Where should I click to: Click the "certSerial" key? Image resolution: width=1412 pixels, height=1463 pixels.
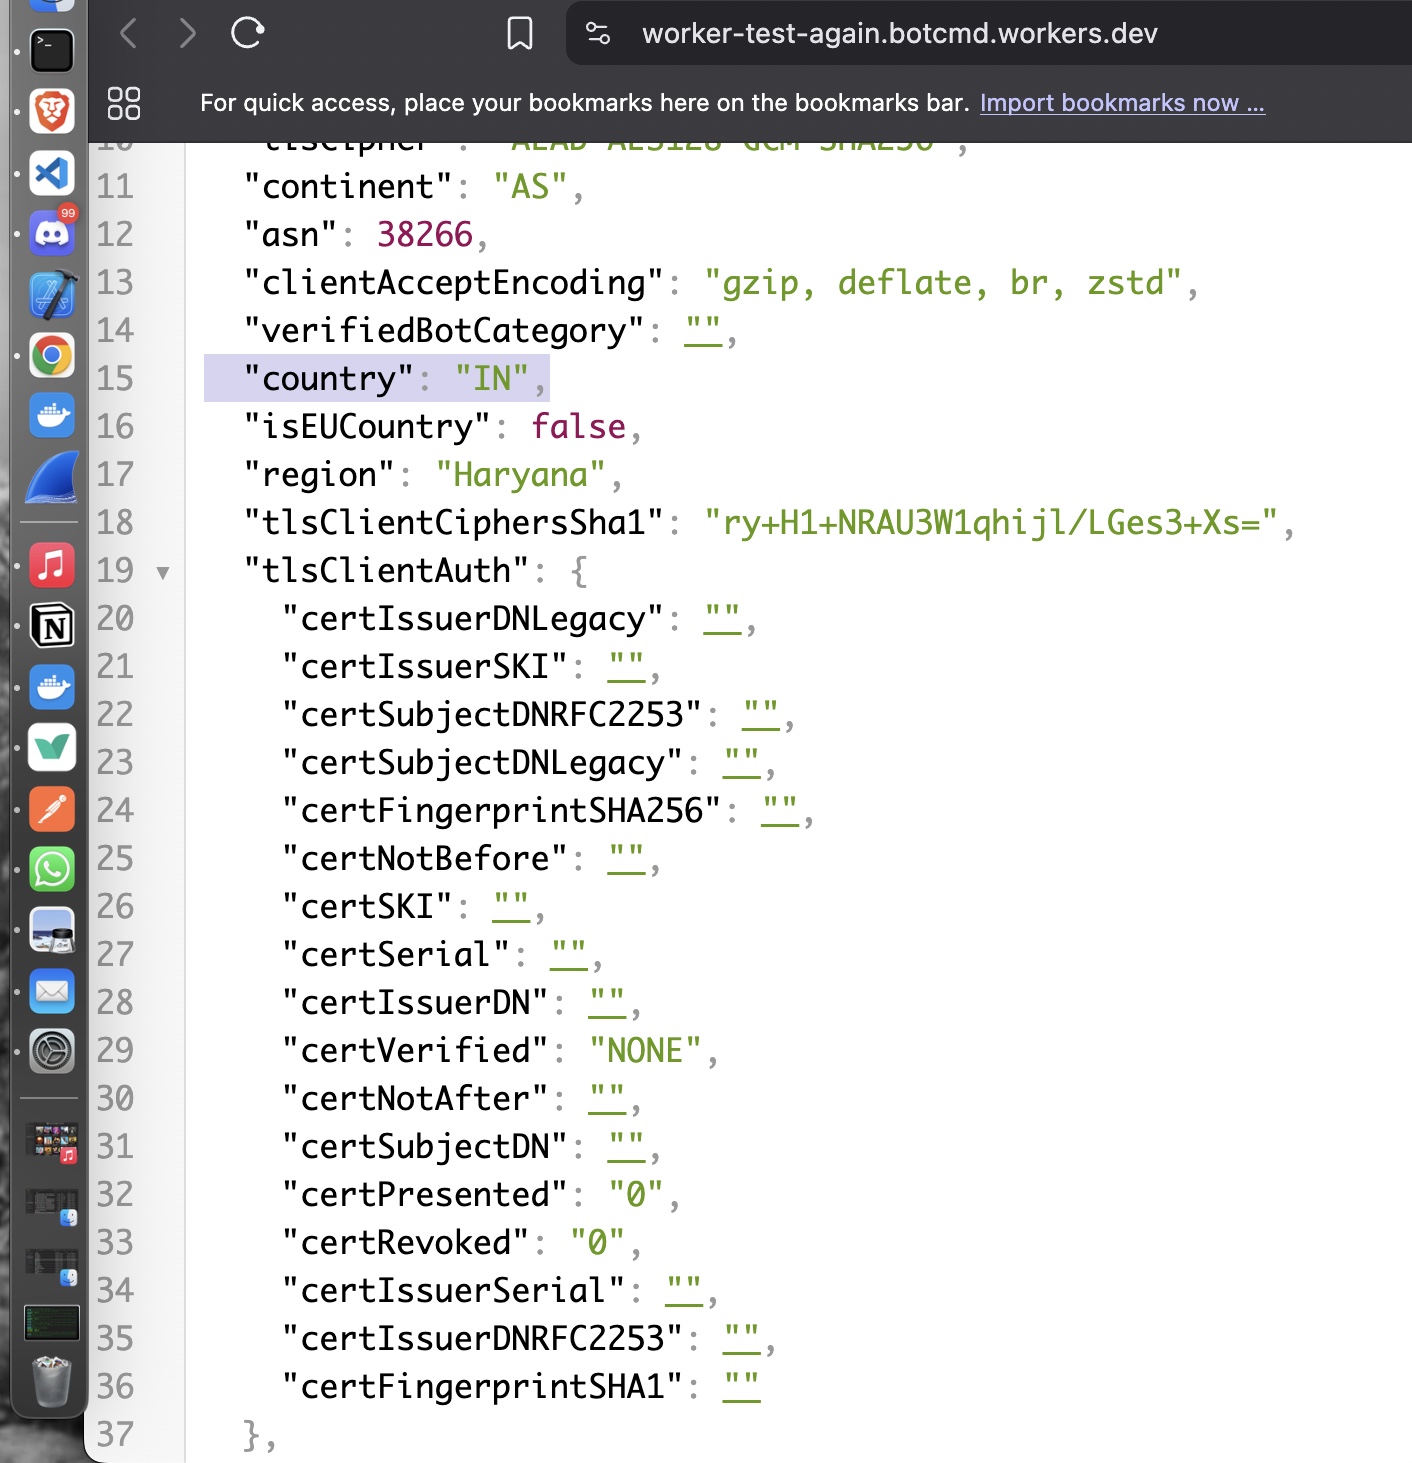[x=397, y=955]
